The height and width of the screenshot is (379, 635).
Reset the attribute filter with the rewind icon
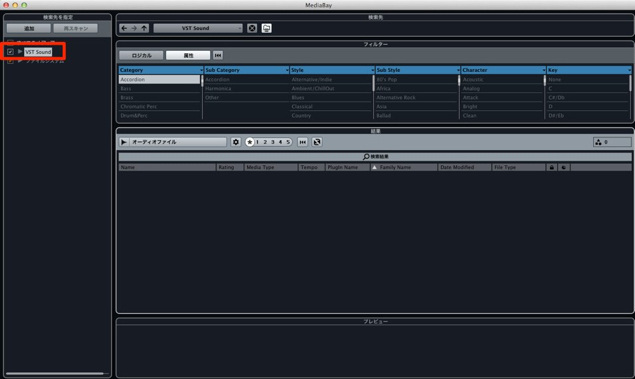218,55
